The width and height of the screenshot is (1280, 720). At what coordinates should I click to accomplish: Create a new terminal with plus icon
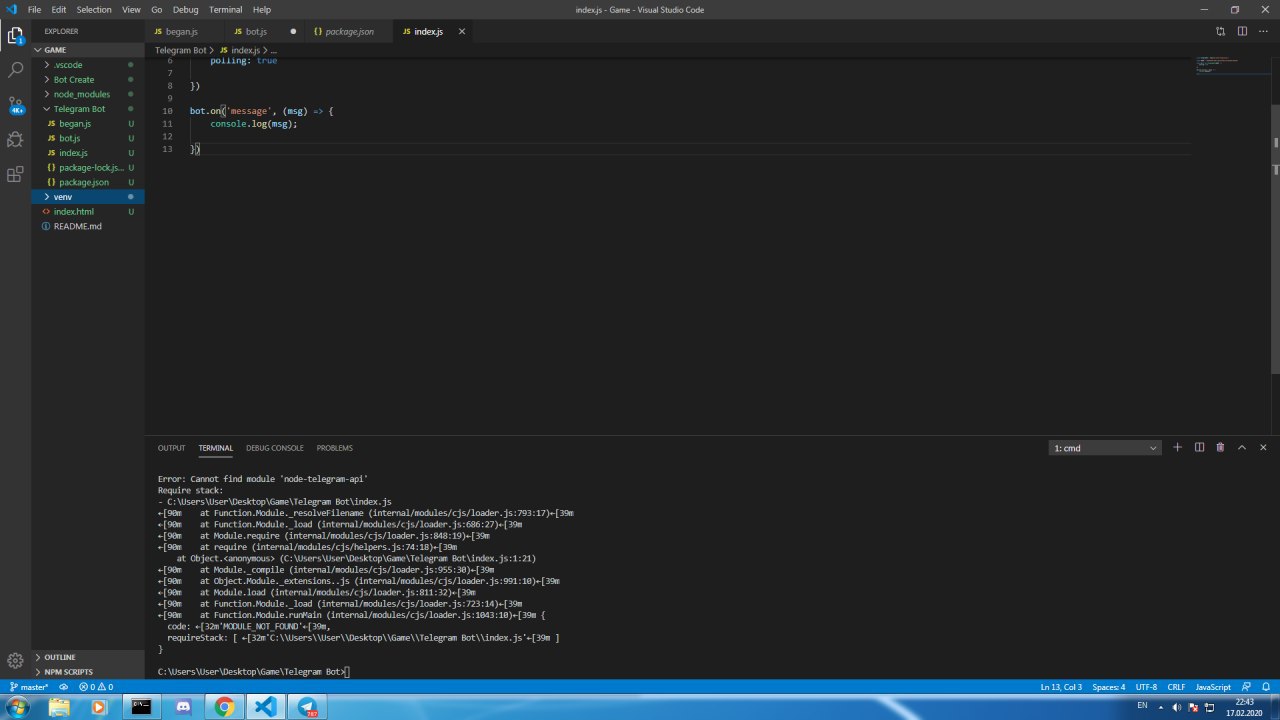(1177, 447)
